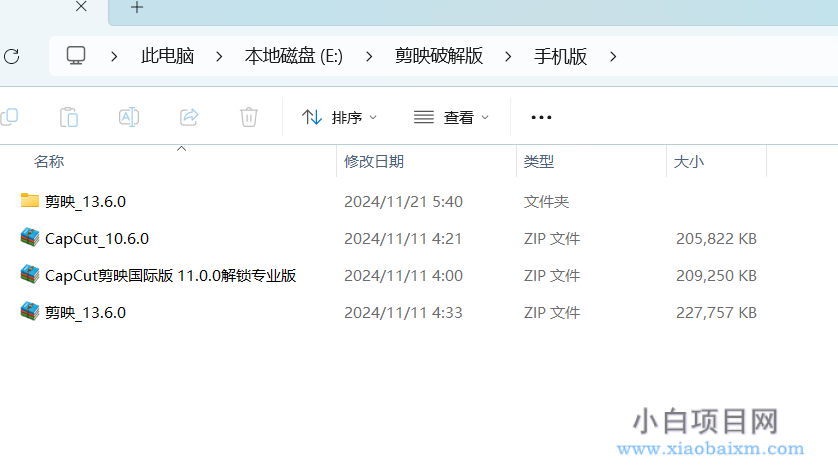This screenshot has width=838, height=470.
Task: Open the 排序 sort menu
Action: pos(339,117)
